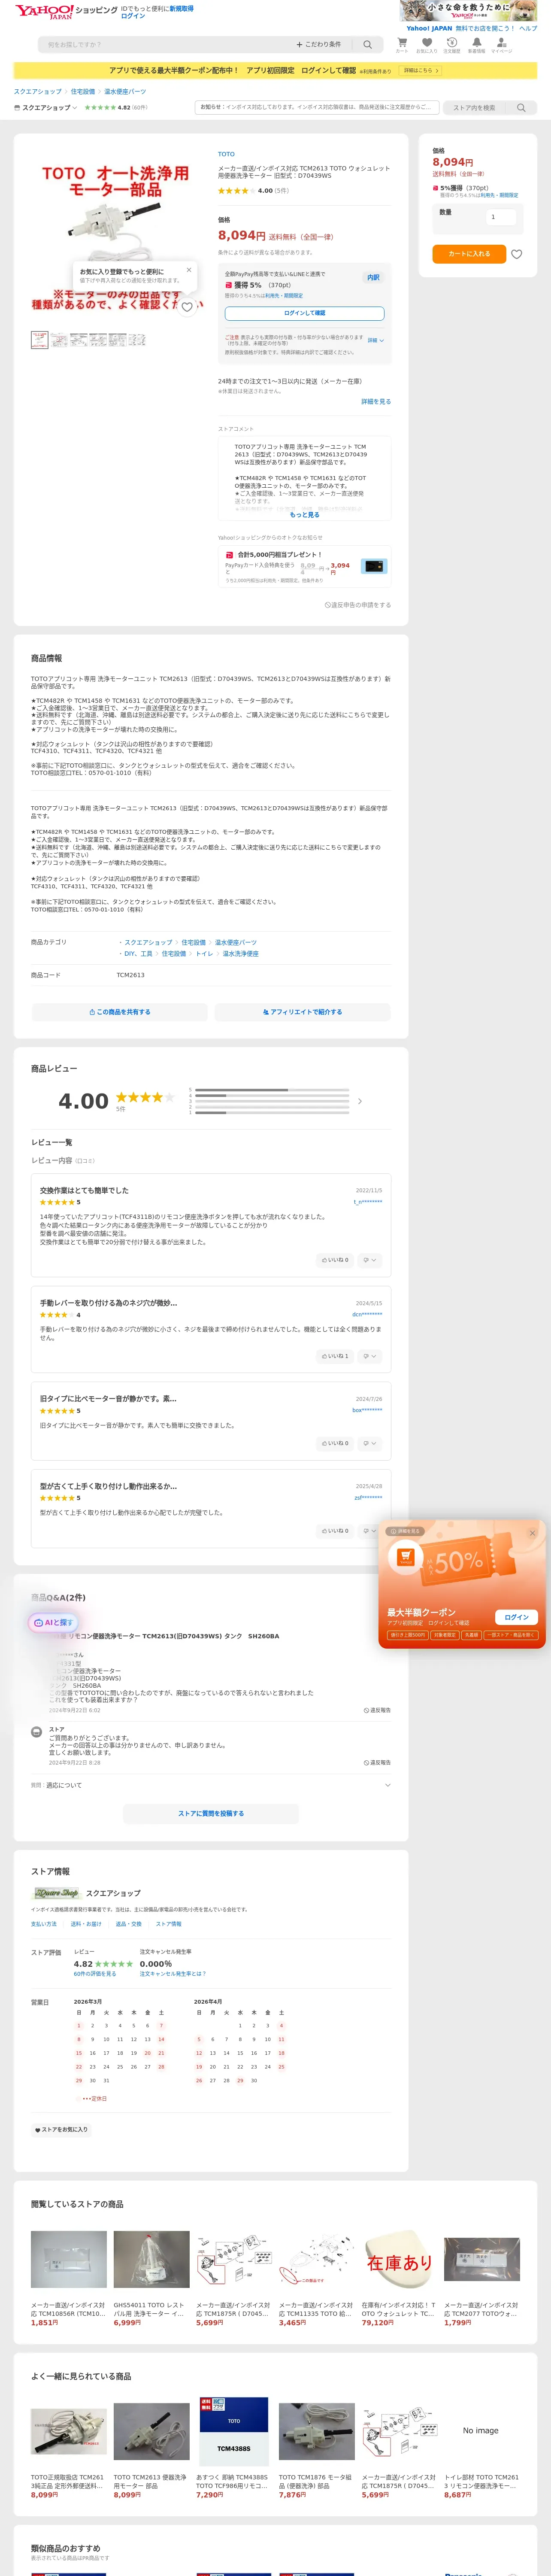This screenshot has height=2576, width=551.
Task: Open 送料・お届け store info link
Action: [86, 1924]
